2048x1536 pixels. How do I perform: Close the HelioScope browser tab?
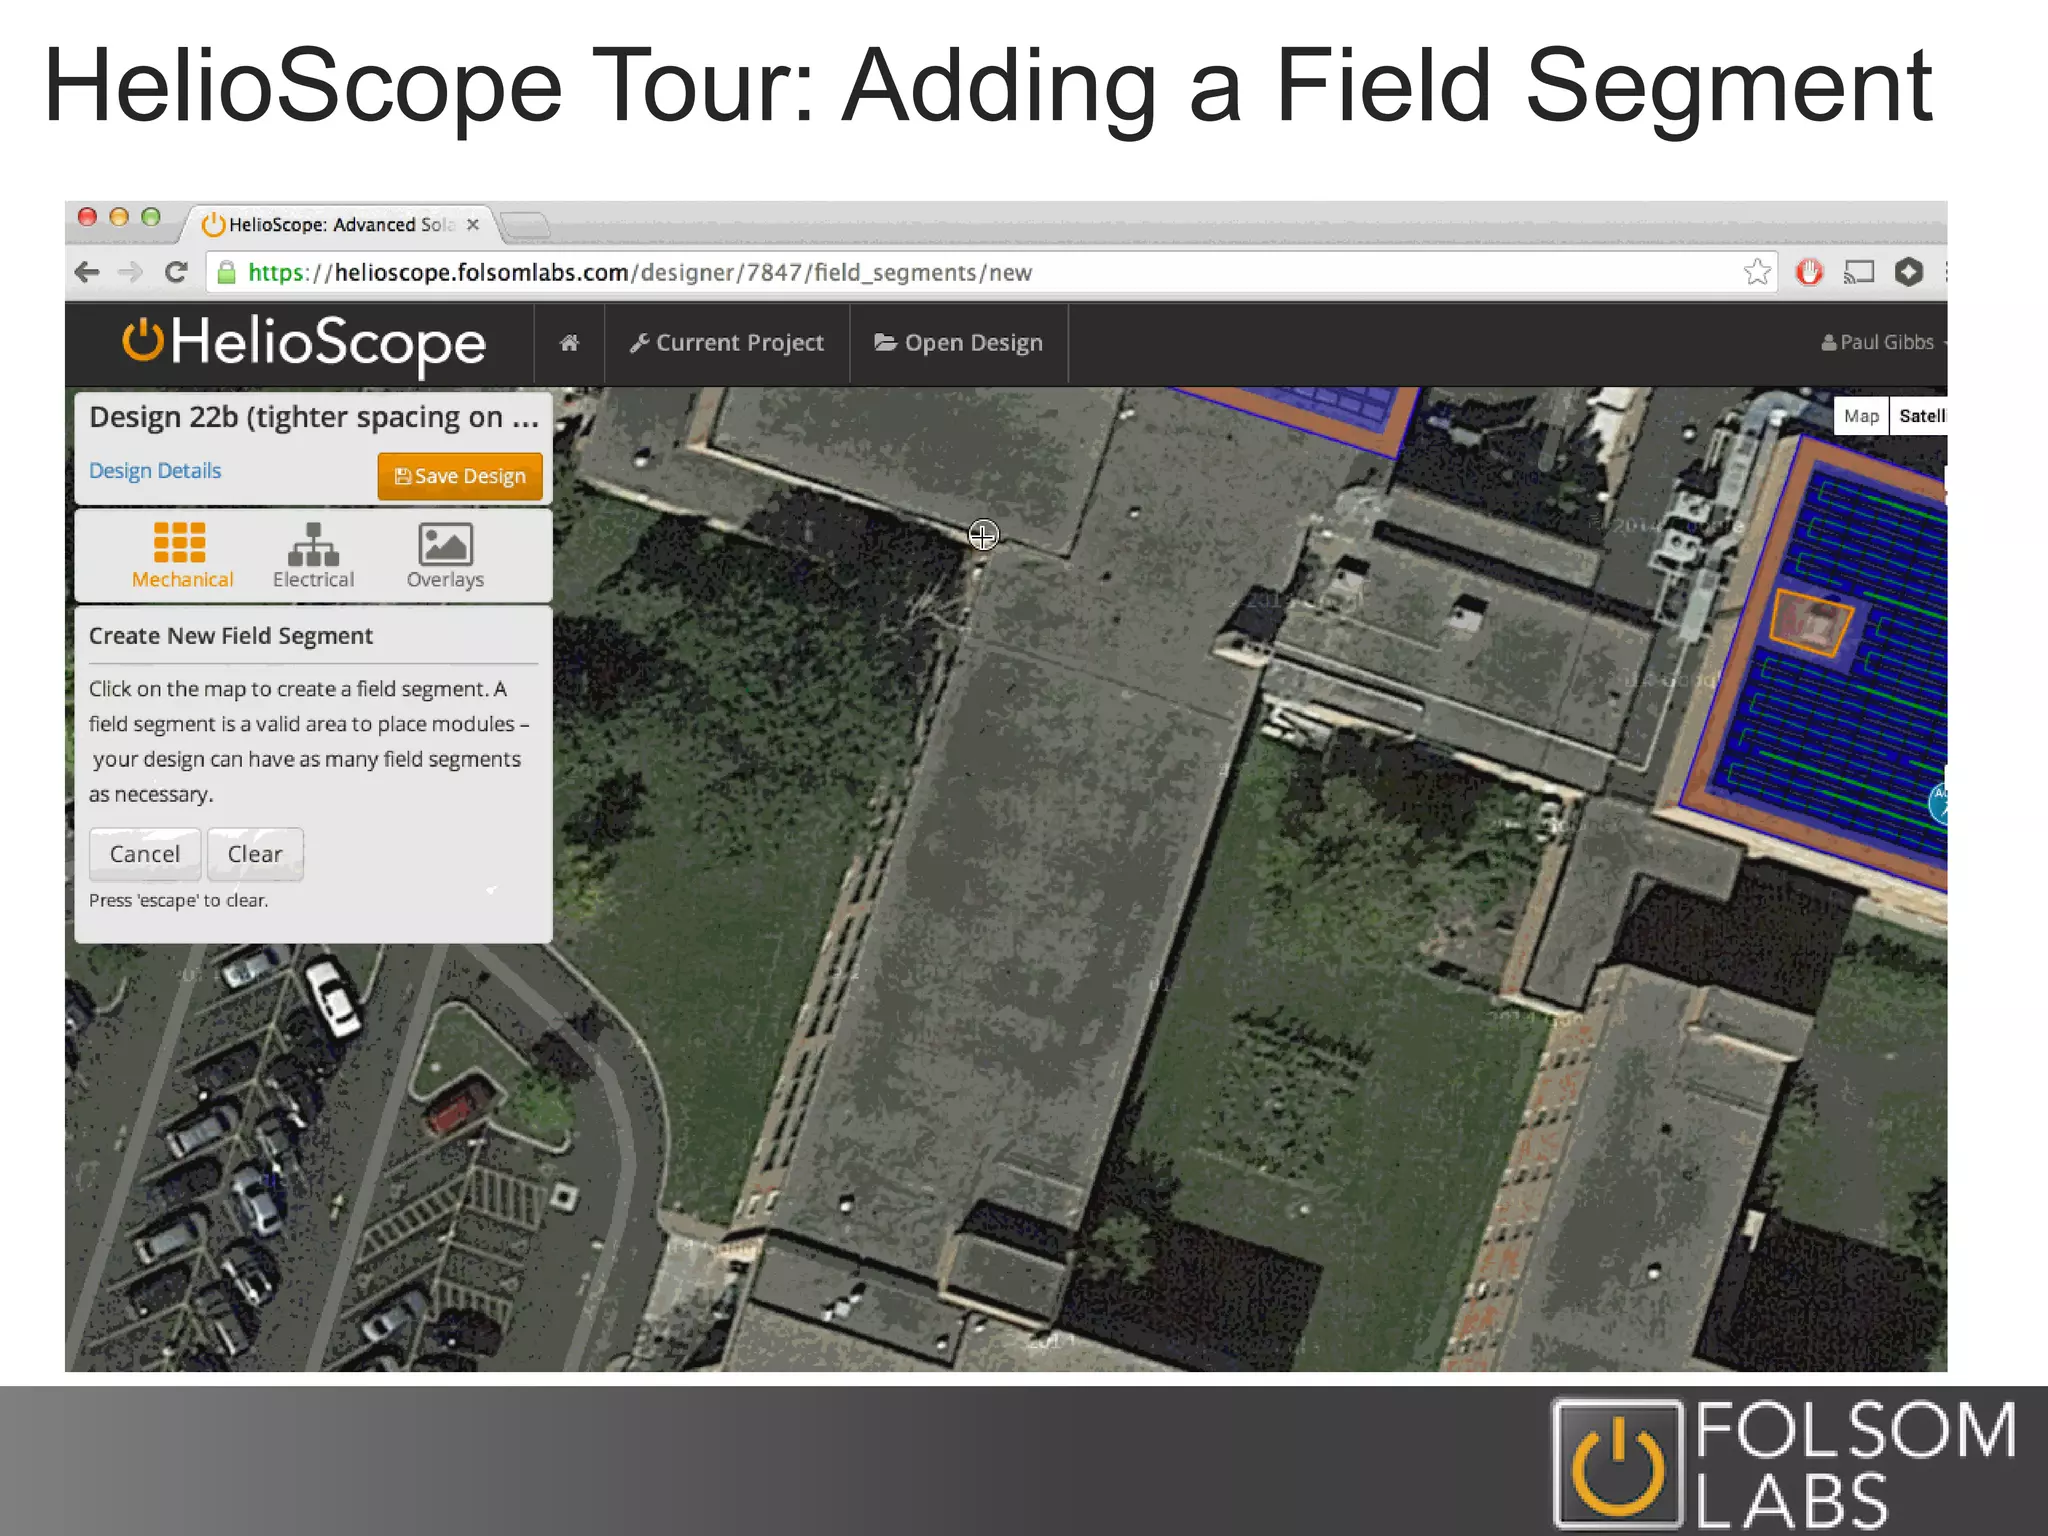coord(473,224)
